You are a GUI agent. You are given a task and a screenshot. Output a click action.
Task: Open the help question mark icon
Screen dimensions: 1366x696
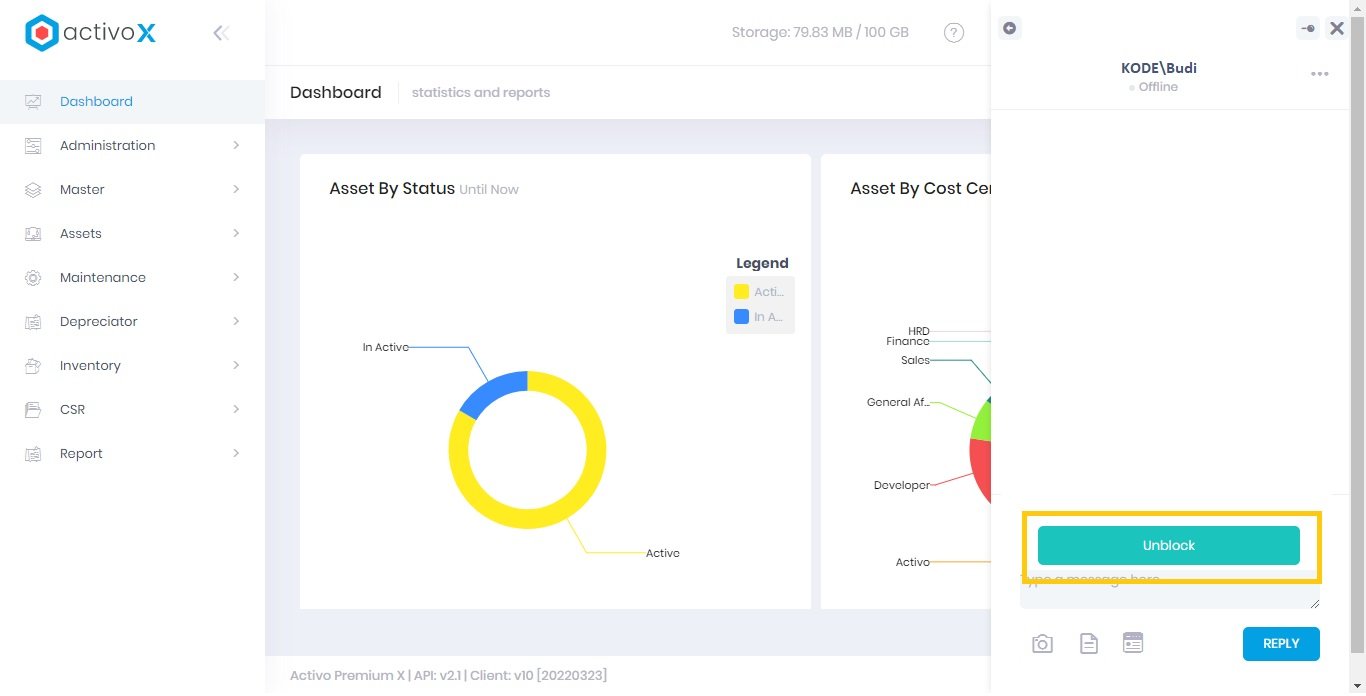(954, 33)
